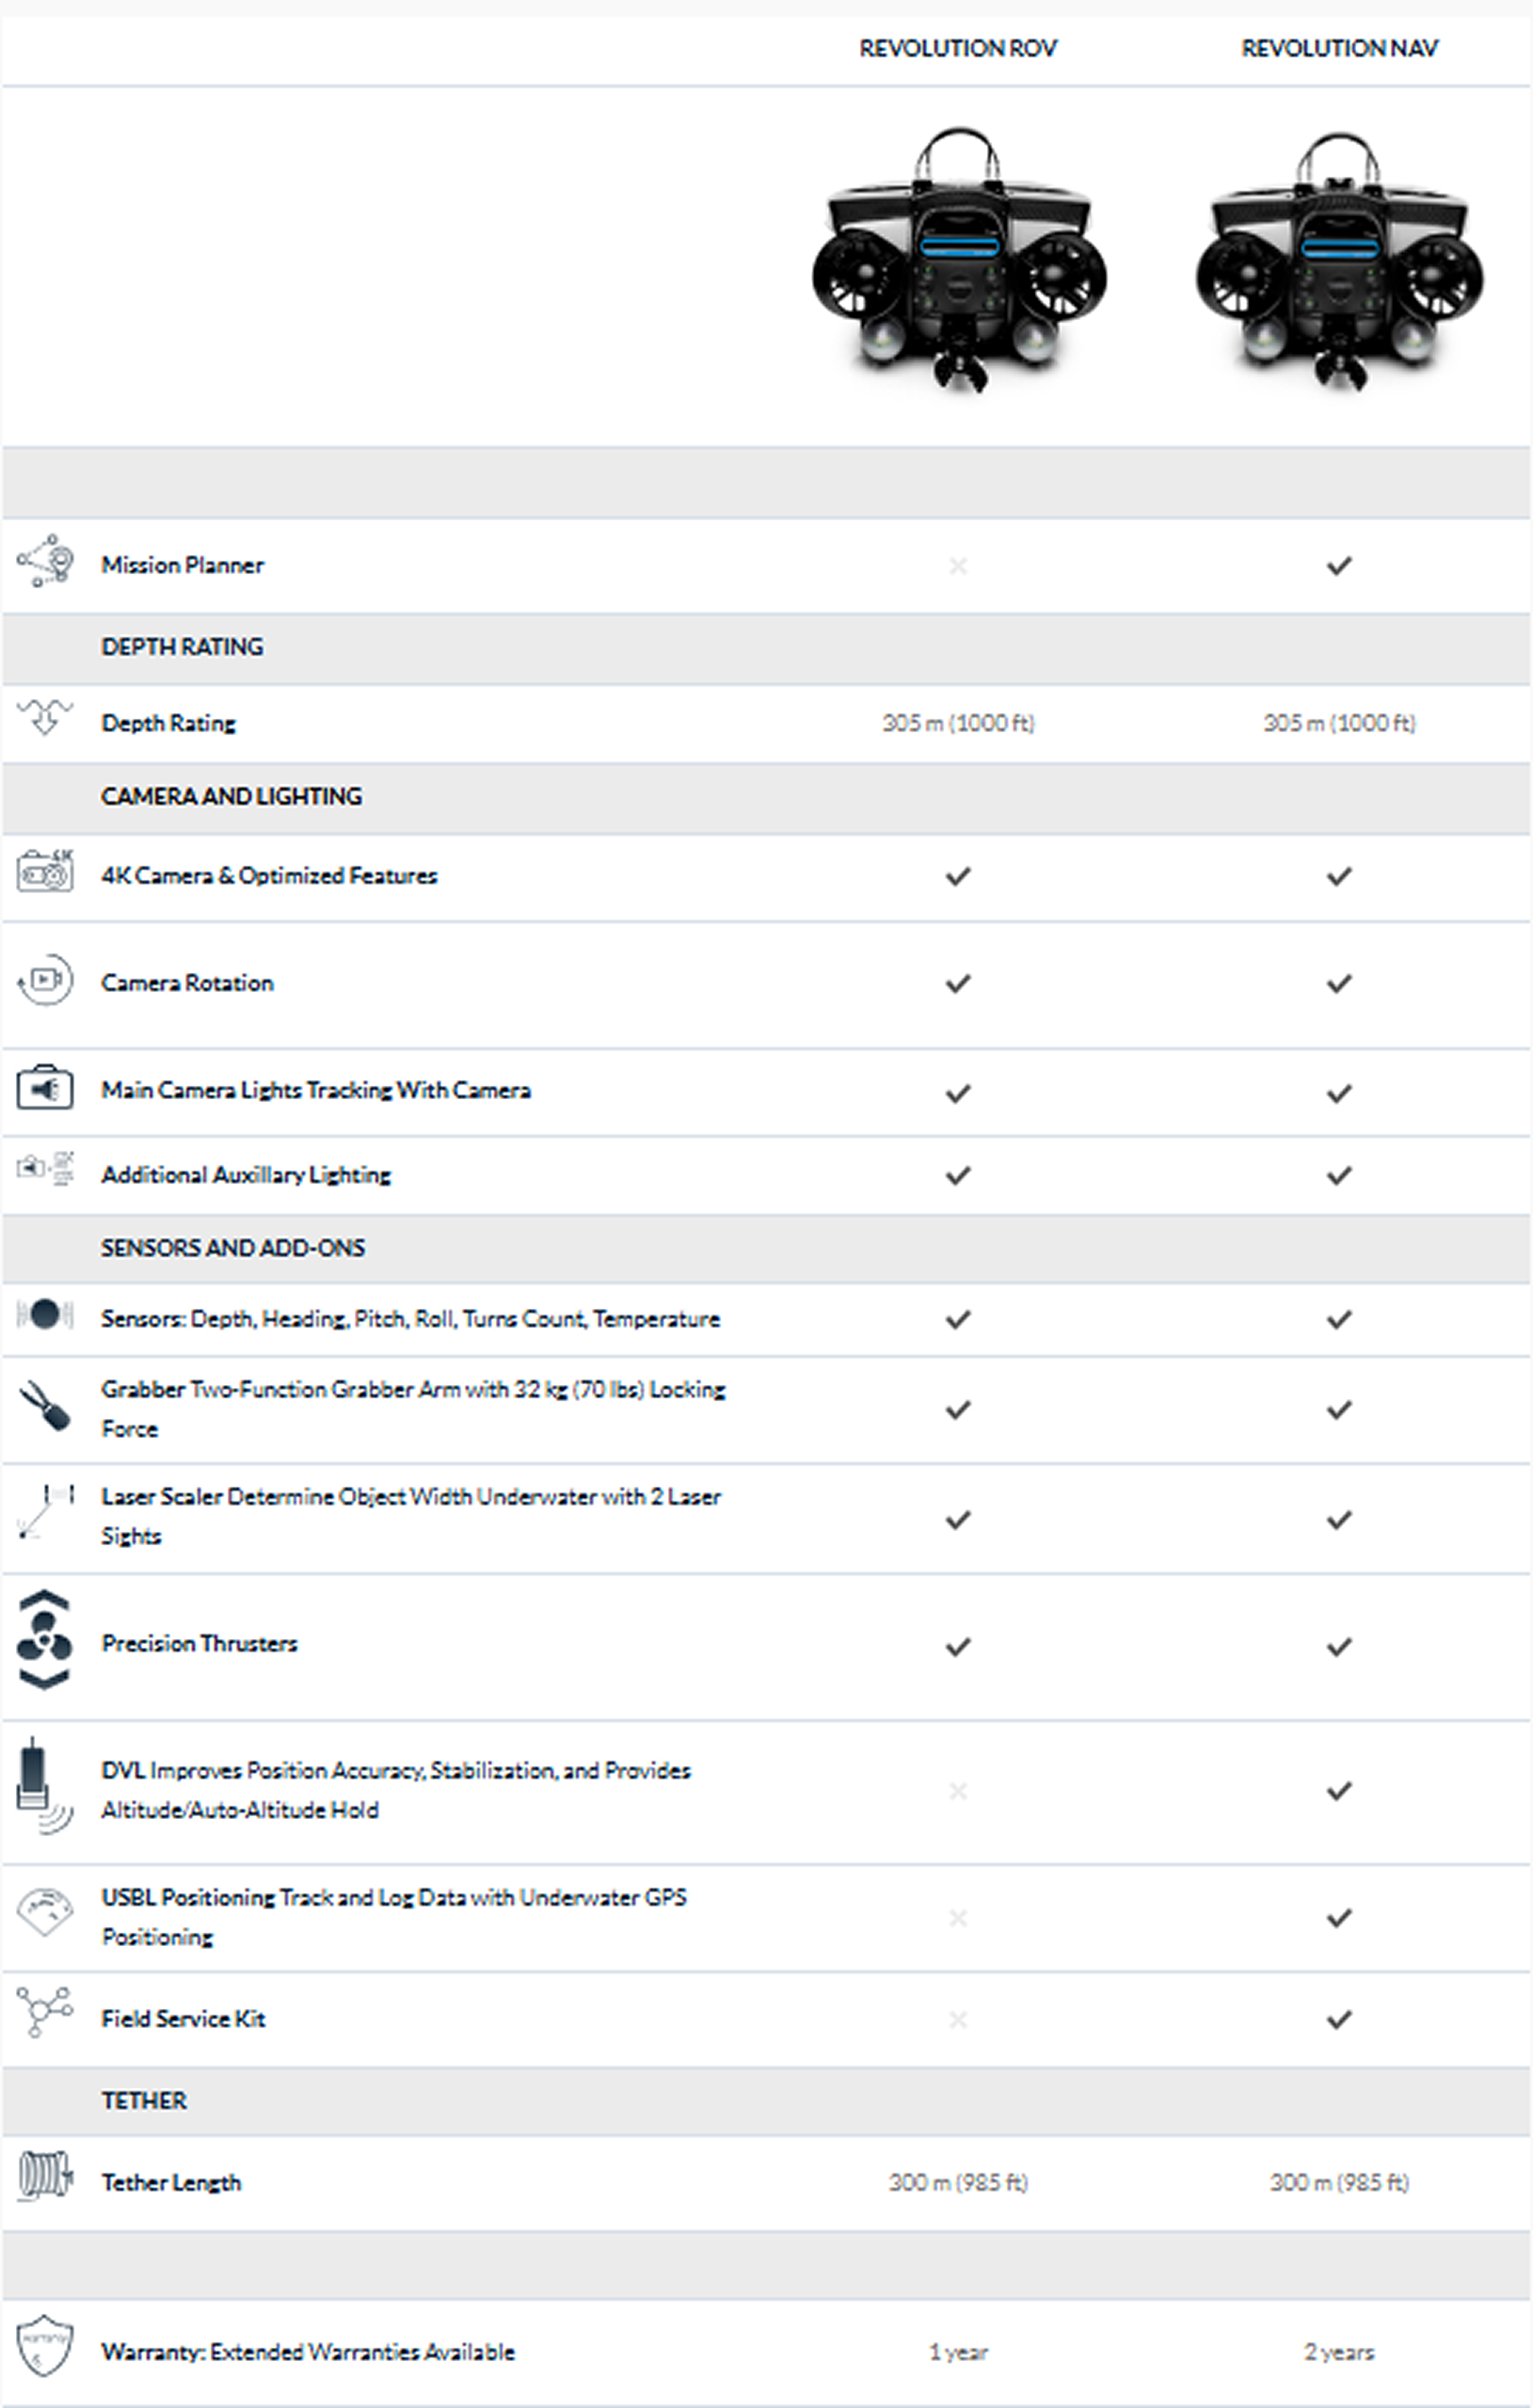Click the Laser Scaler description text
This screenshot has height=2408, width=1533.
(411, 1516)
